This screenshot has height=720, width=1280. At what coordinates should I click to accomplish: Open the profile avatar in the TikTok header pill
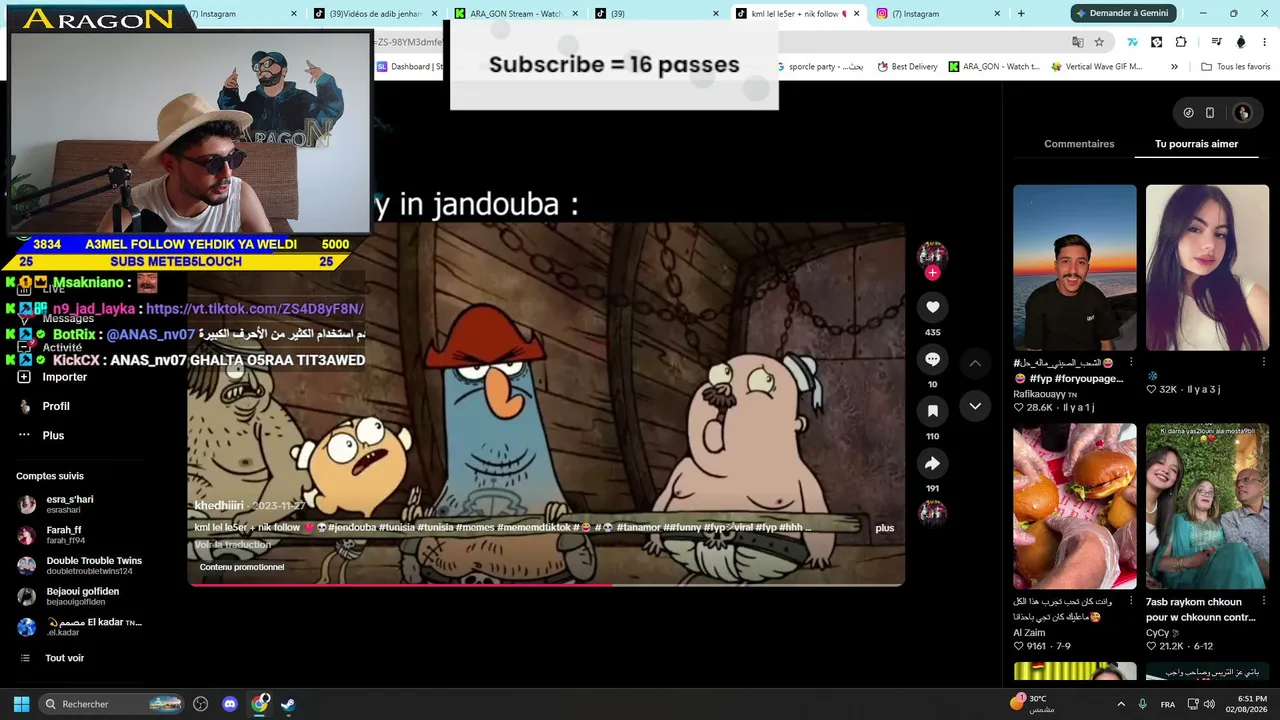click(x=1242, y=113)
